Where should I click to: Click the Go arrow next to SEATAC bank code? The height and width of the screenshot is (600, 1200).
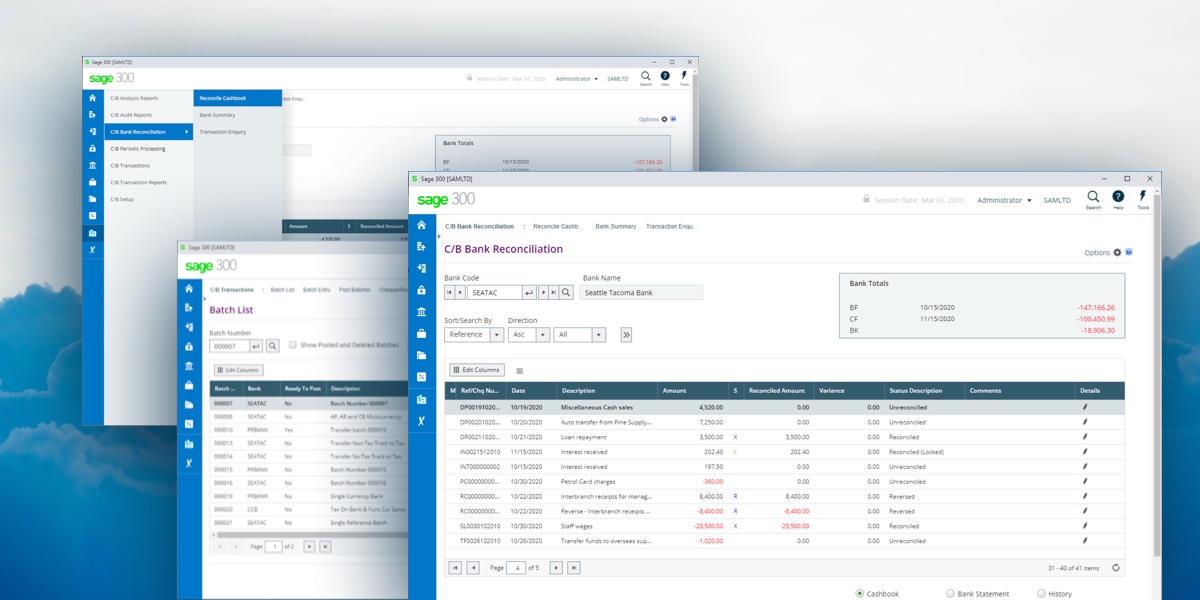(530, 293)
